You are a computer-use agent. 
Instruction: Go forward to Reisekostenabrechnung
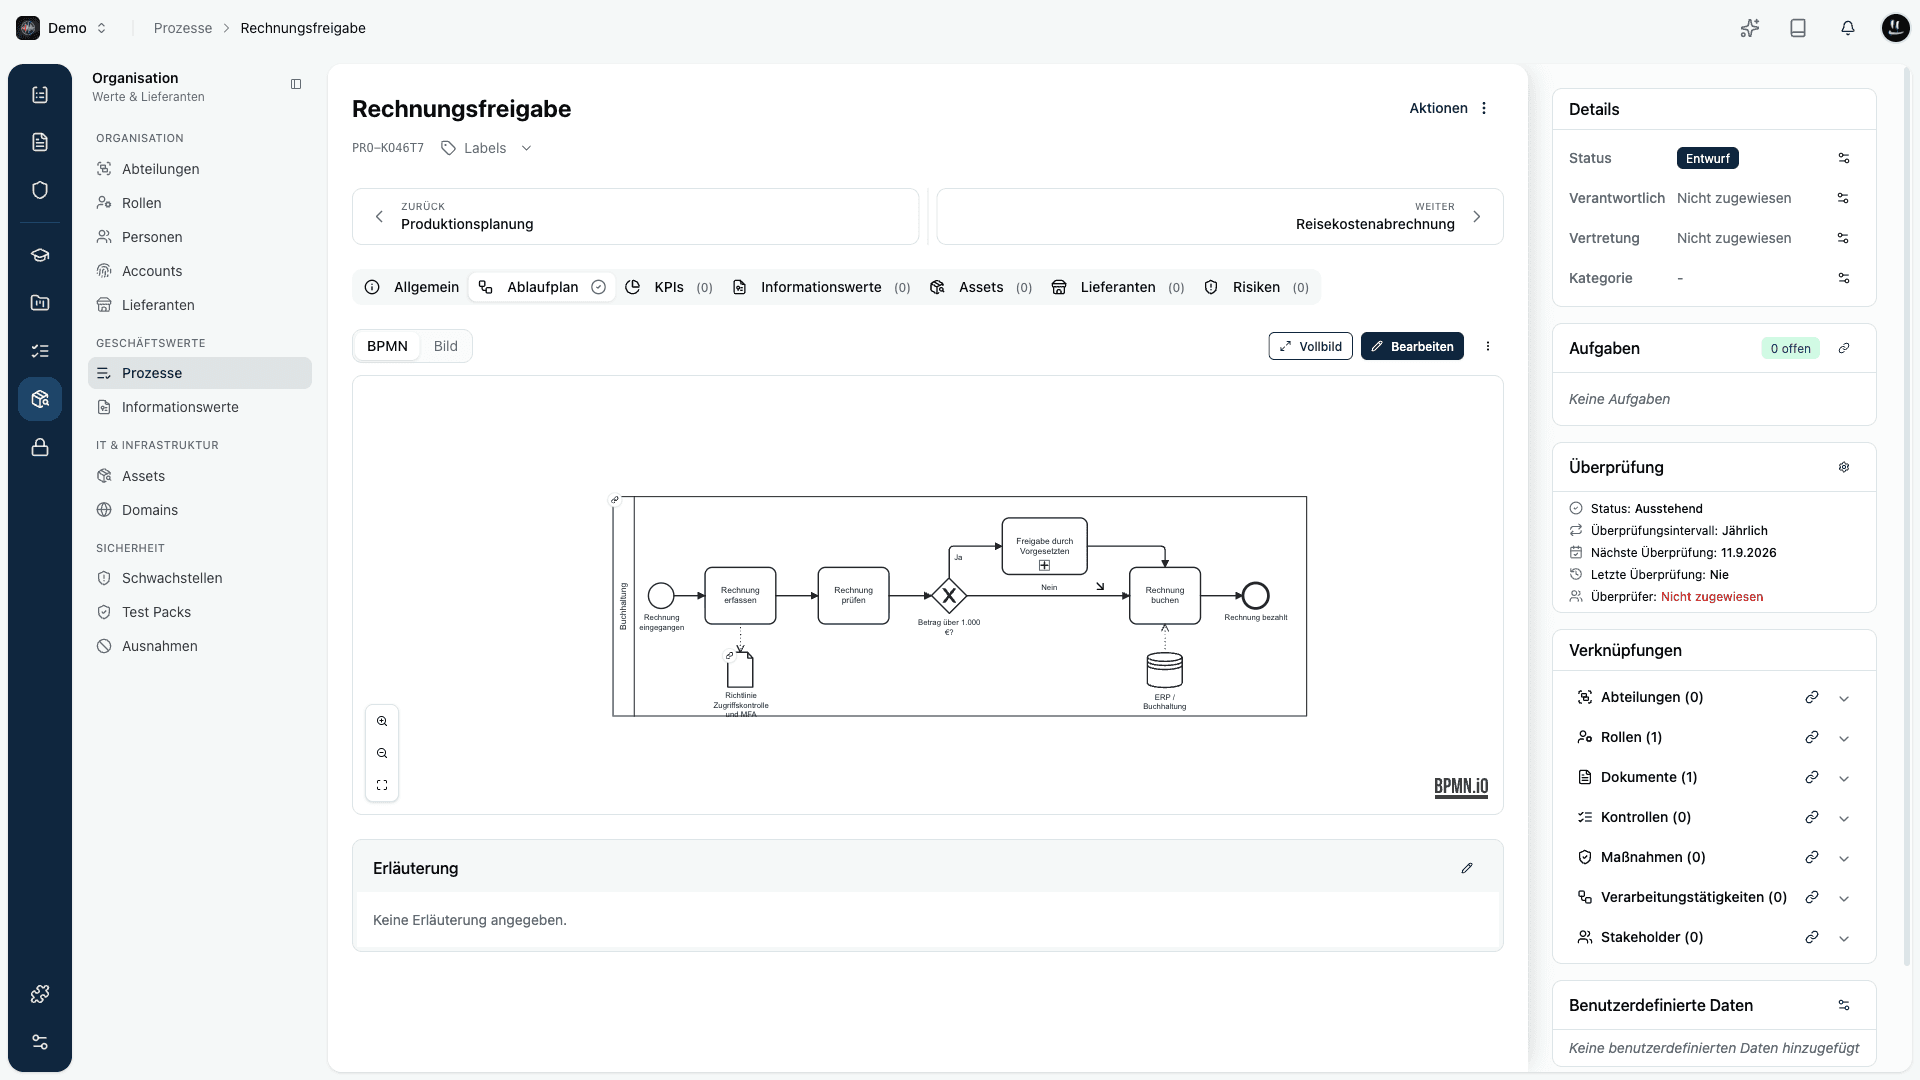pos(1219,216)
